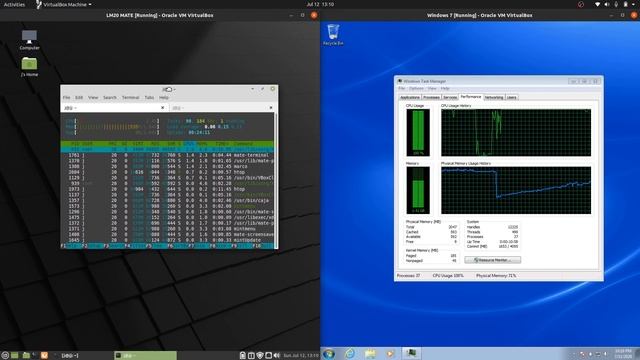Select Task Manager icon in Windows taskbar
Image resolution: width=640 pixels, height=360 pixels.
[411, 353]
